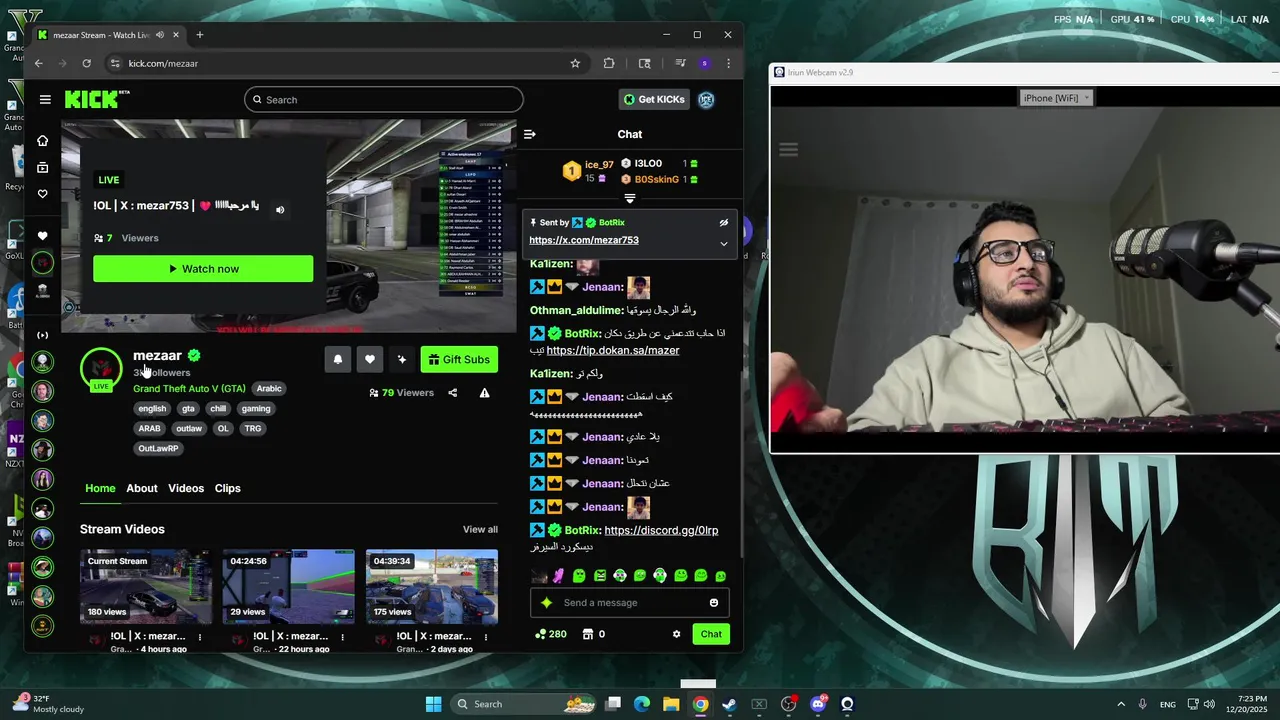Open Get KICKs button
The width and height of the screenshot is (1280, 720).
click(x=654, y=99)
